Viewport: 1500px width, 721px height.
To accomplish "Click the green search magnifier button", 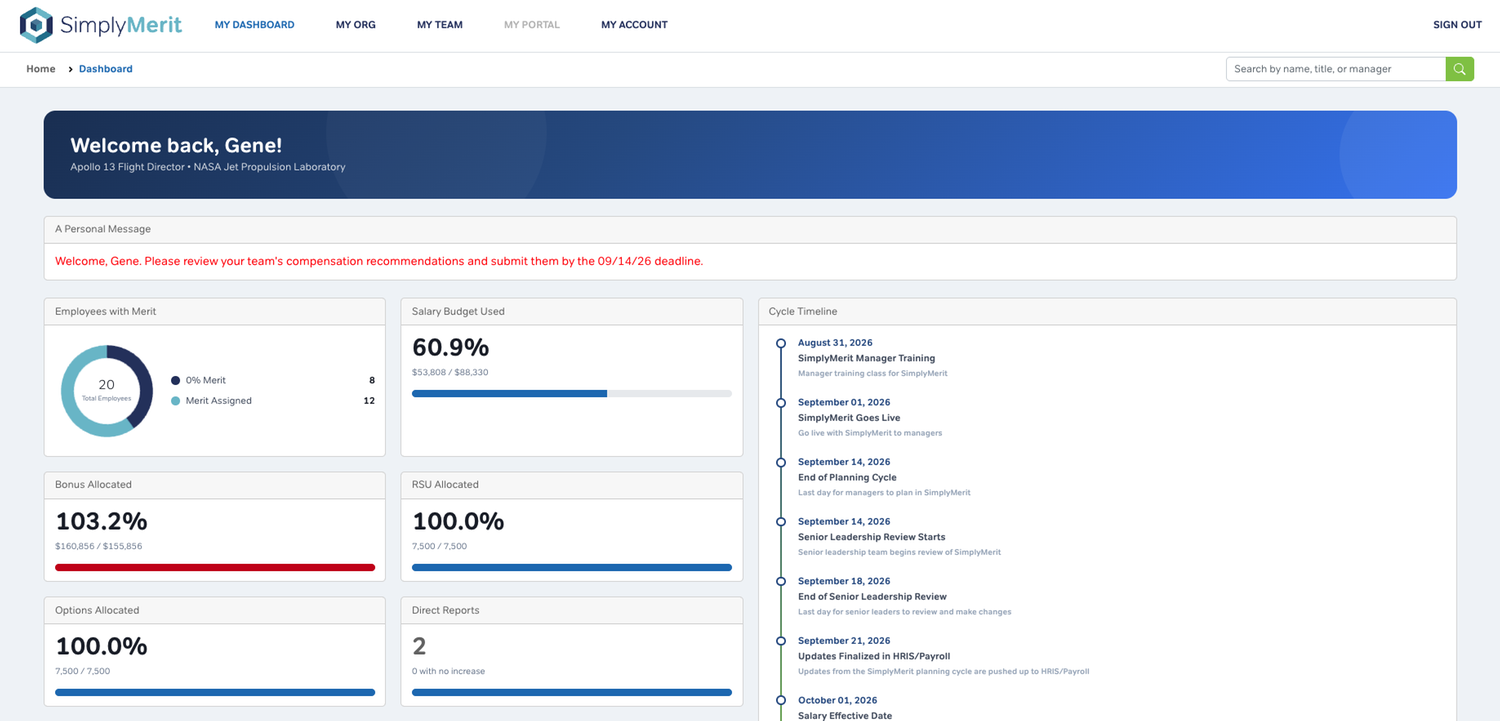I will tap(1459, 69).
